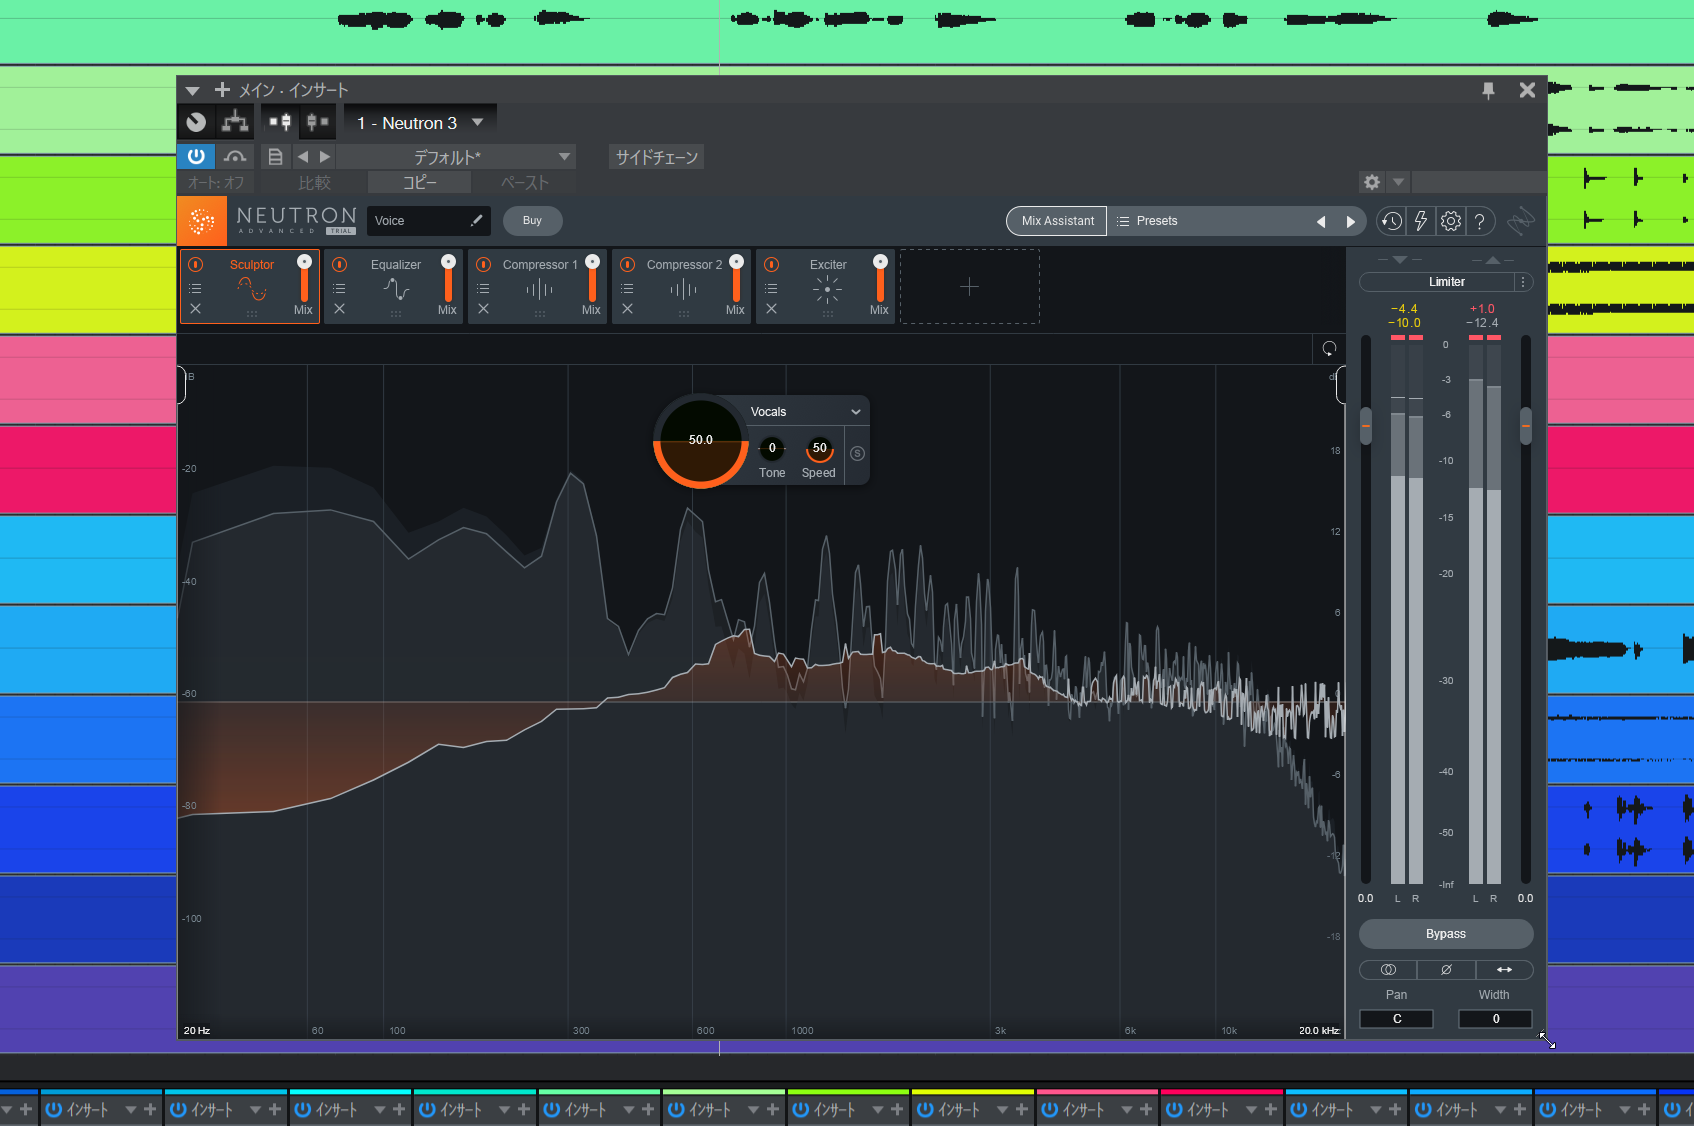Toggle Sculptor module power
1694x1126 pixels.
coord(196,265)
